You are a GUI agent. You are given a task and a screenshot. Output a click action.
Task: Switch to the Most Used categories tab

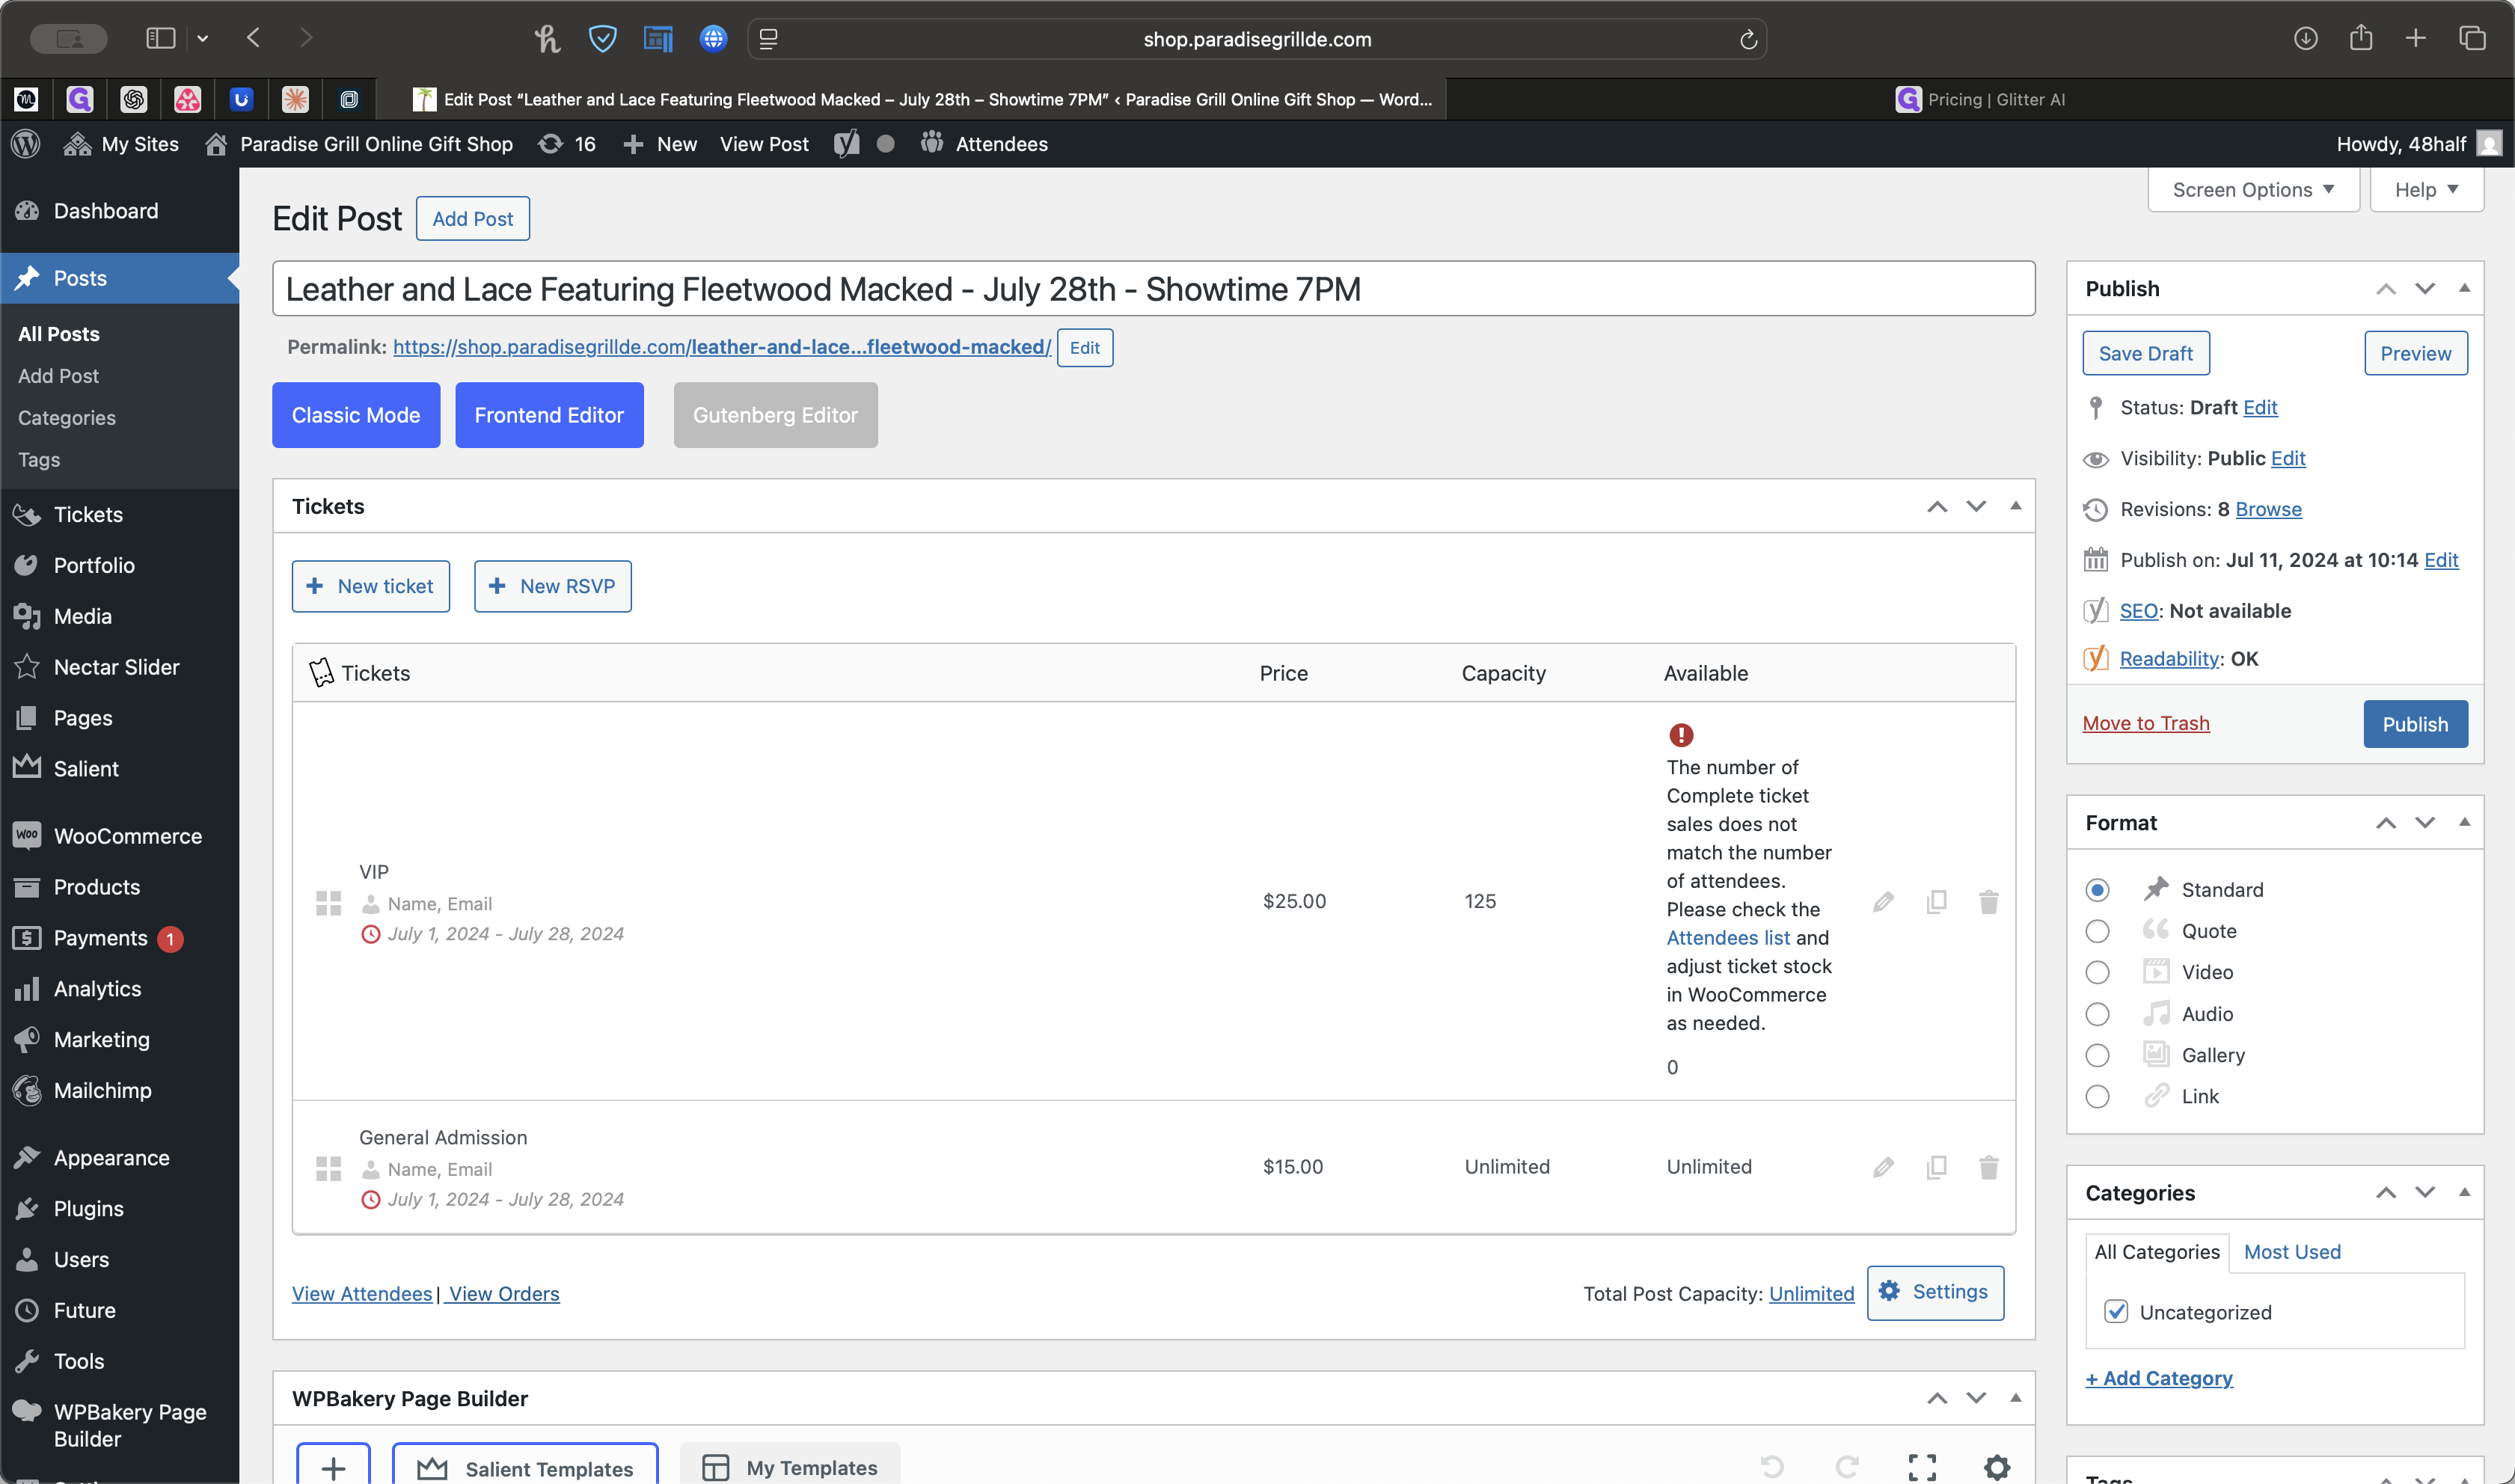coord(2291,1252)
